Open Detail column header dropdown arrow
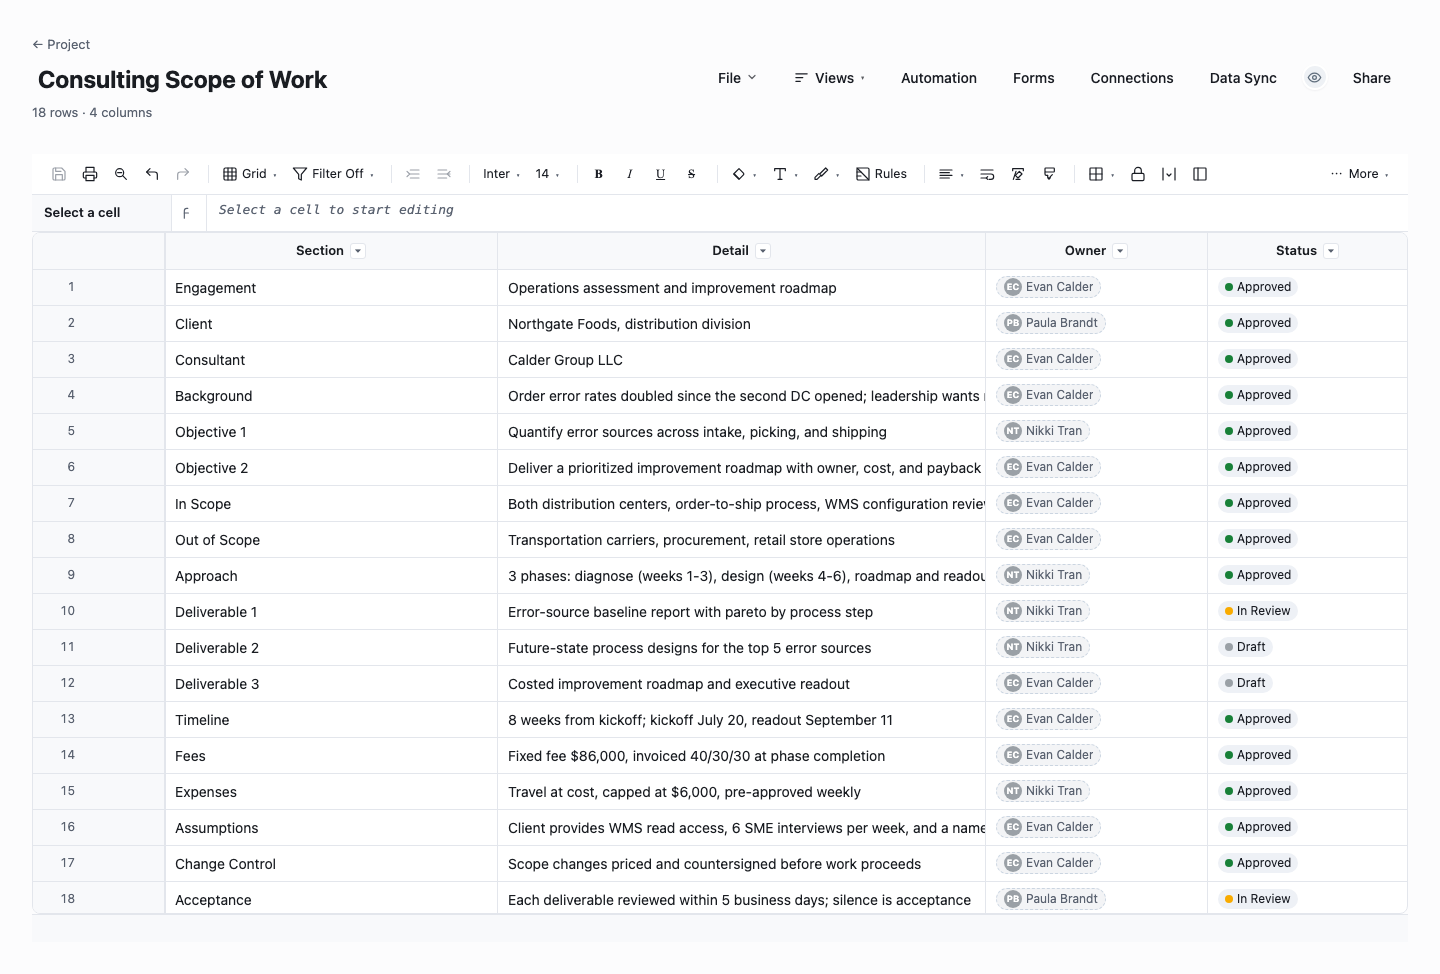The image size is (1440, 974). 763,251
